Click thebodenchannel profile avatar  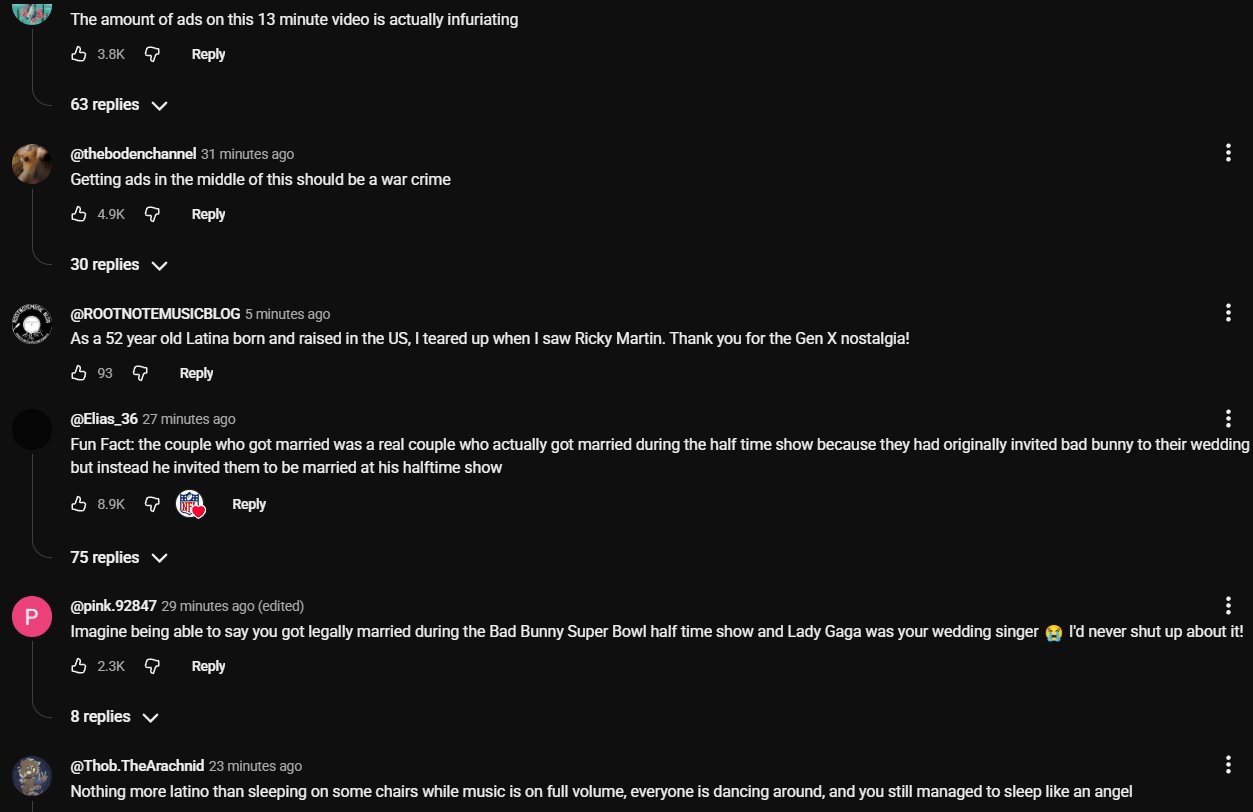32,164
